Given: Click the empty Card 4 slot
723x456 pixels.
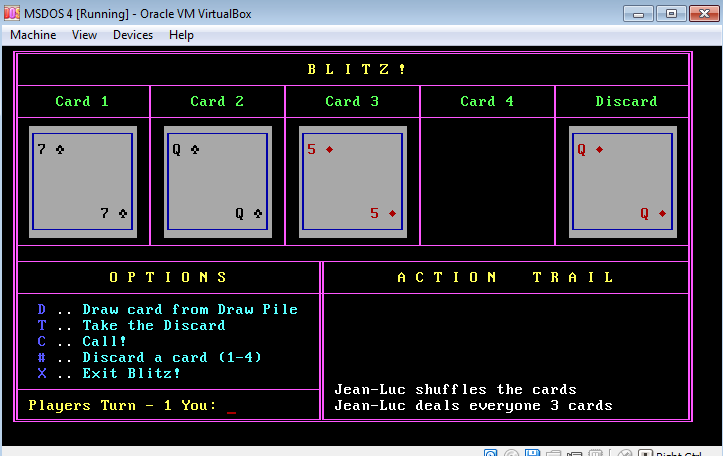Looking at the screenshot, I should click(487, 181).
